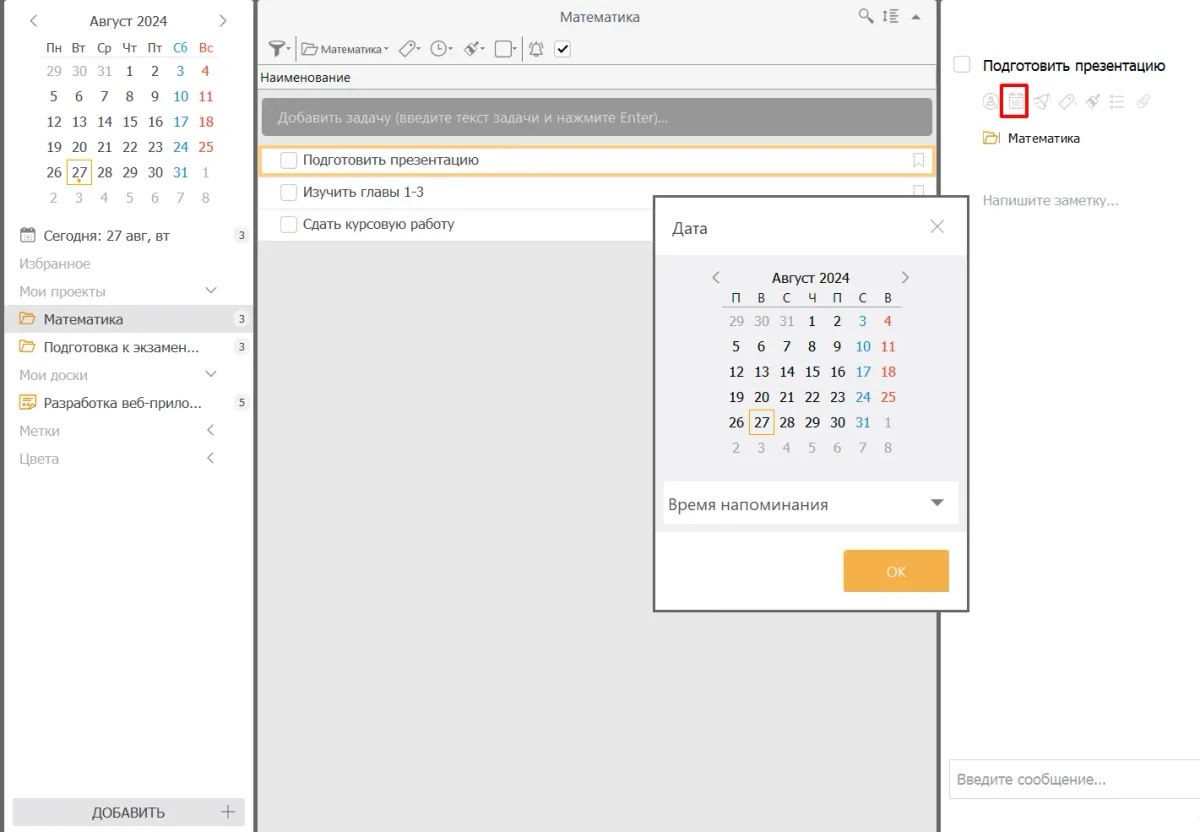Click the 'ДОБАВИТЬ' button

(128, 812)
